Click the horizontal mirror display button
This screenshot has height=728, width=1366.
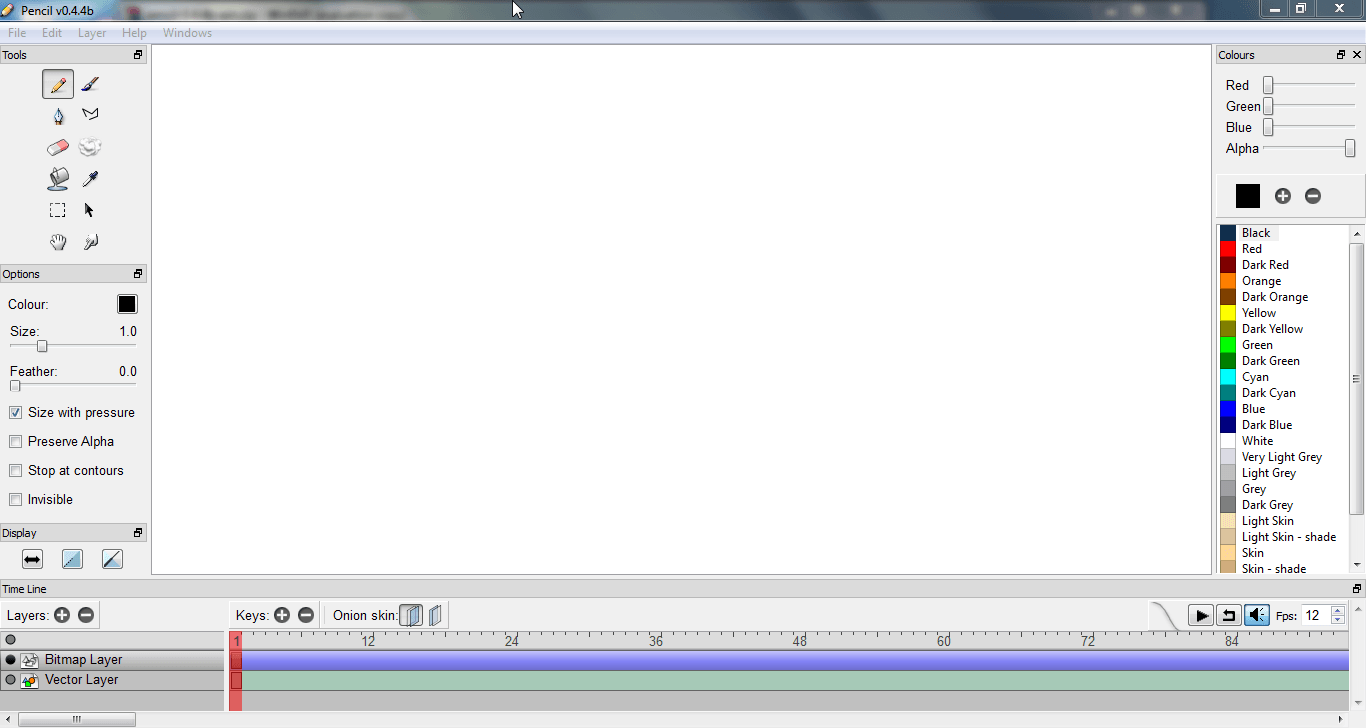click(32, 560)
